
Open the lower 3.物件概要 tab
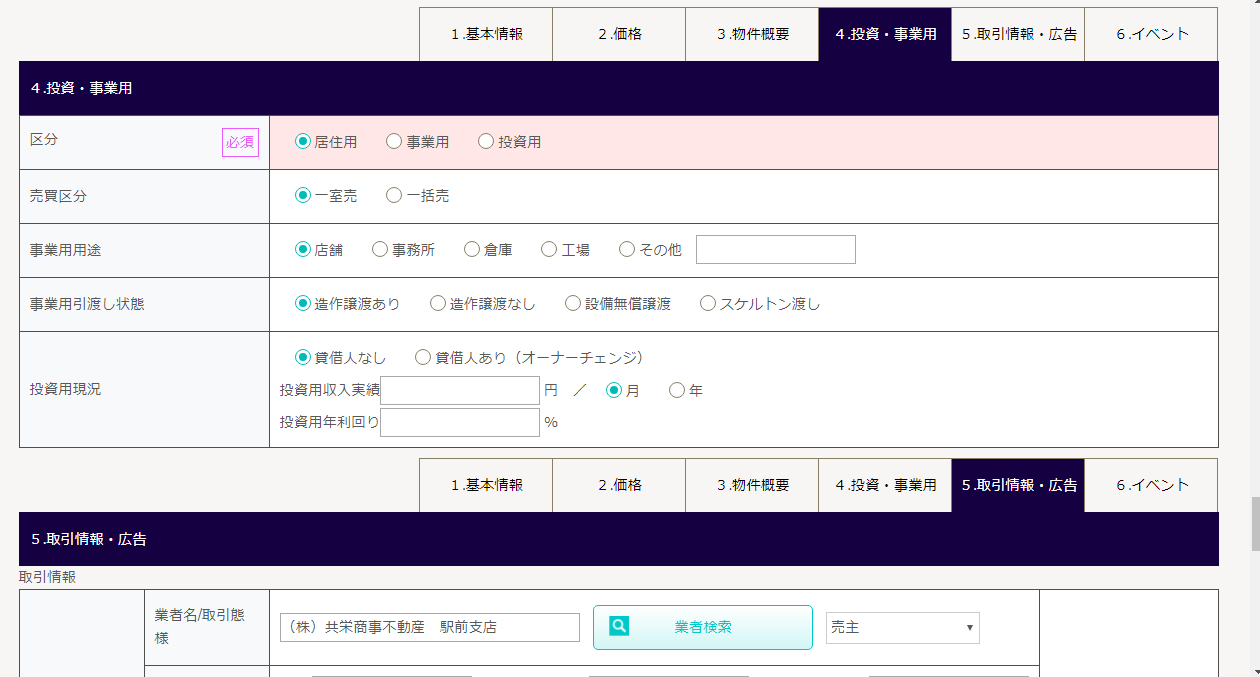(752, 485)
